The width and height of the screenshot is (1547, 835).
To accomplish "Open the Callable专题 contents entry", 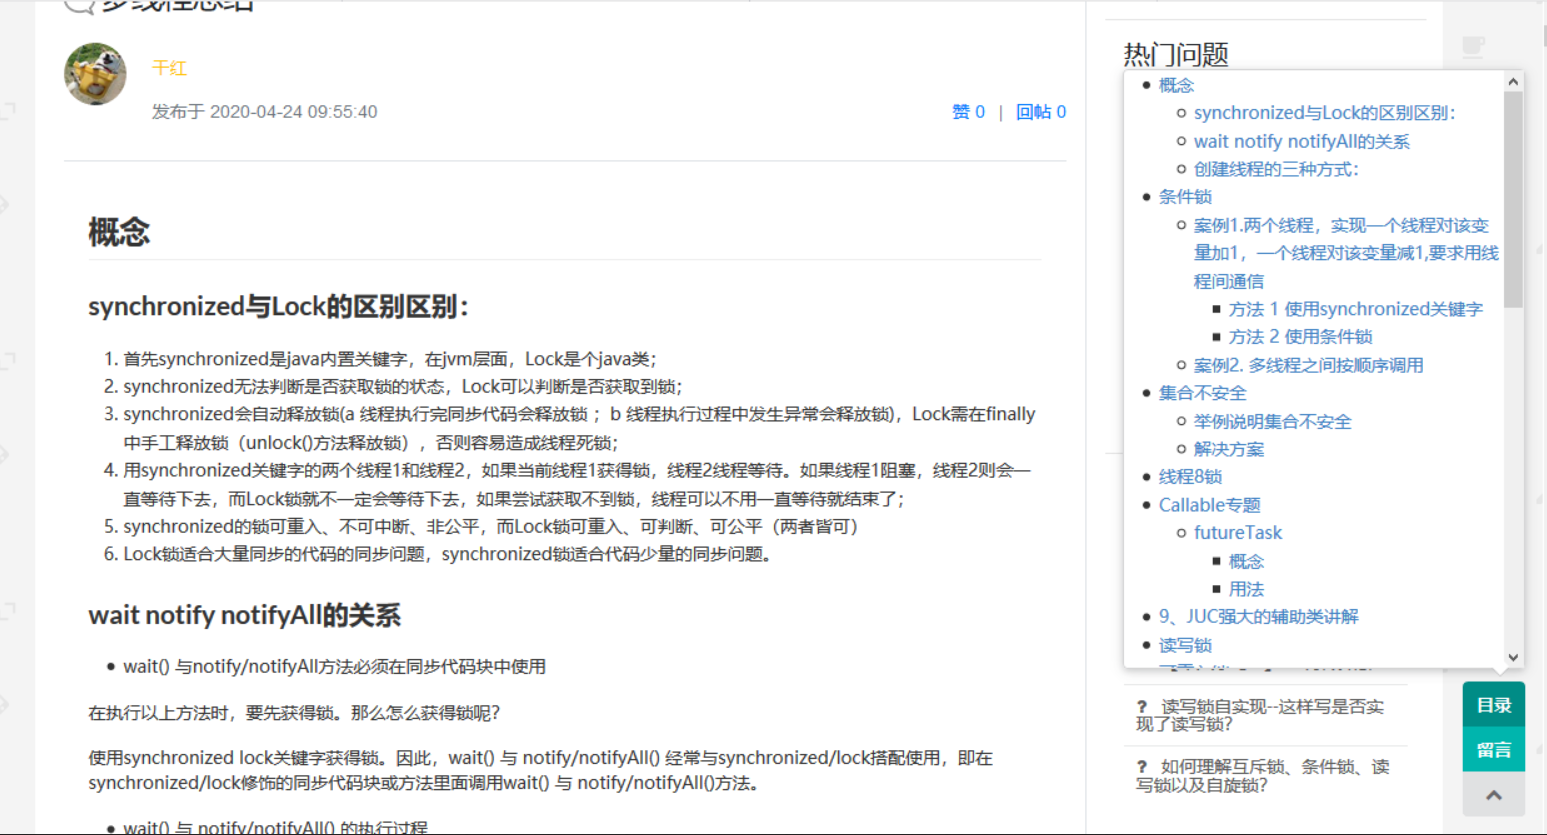I will (1210, 505).
